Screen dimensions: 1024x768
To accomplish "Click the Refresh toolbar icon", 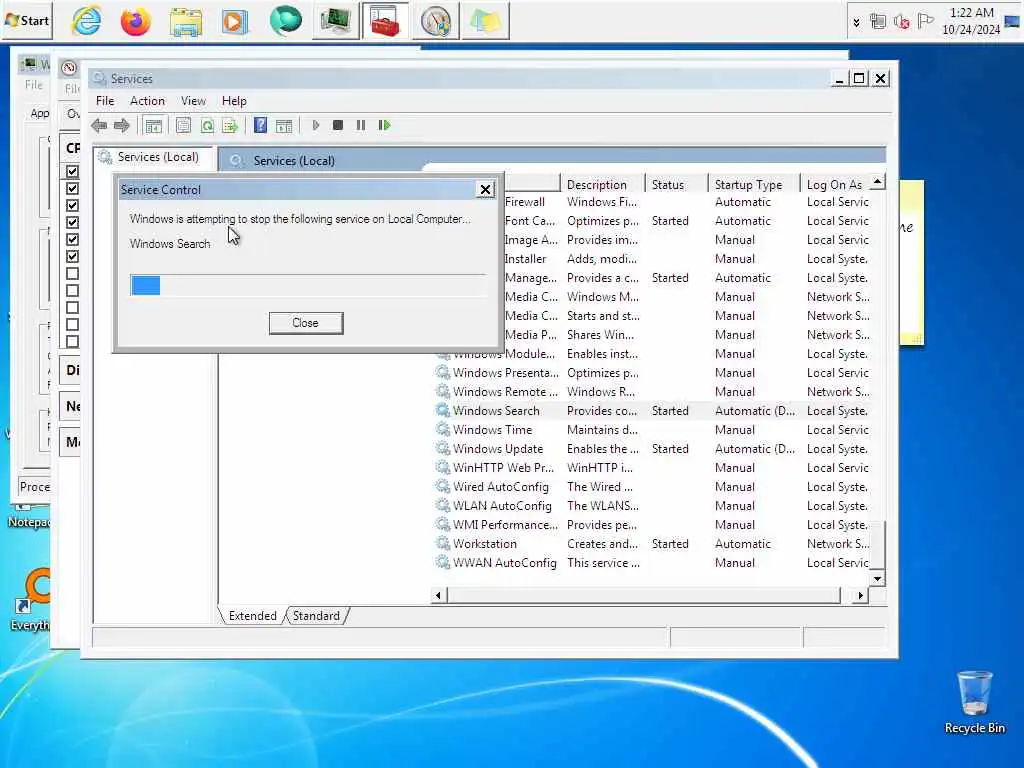I will click(x=207, y=125).
